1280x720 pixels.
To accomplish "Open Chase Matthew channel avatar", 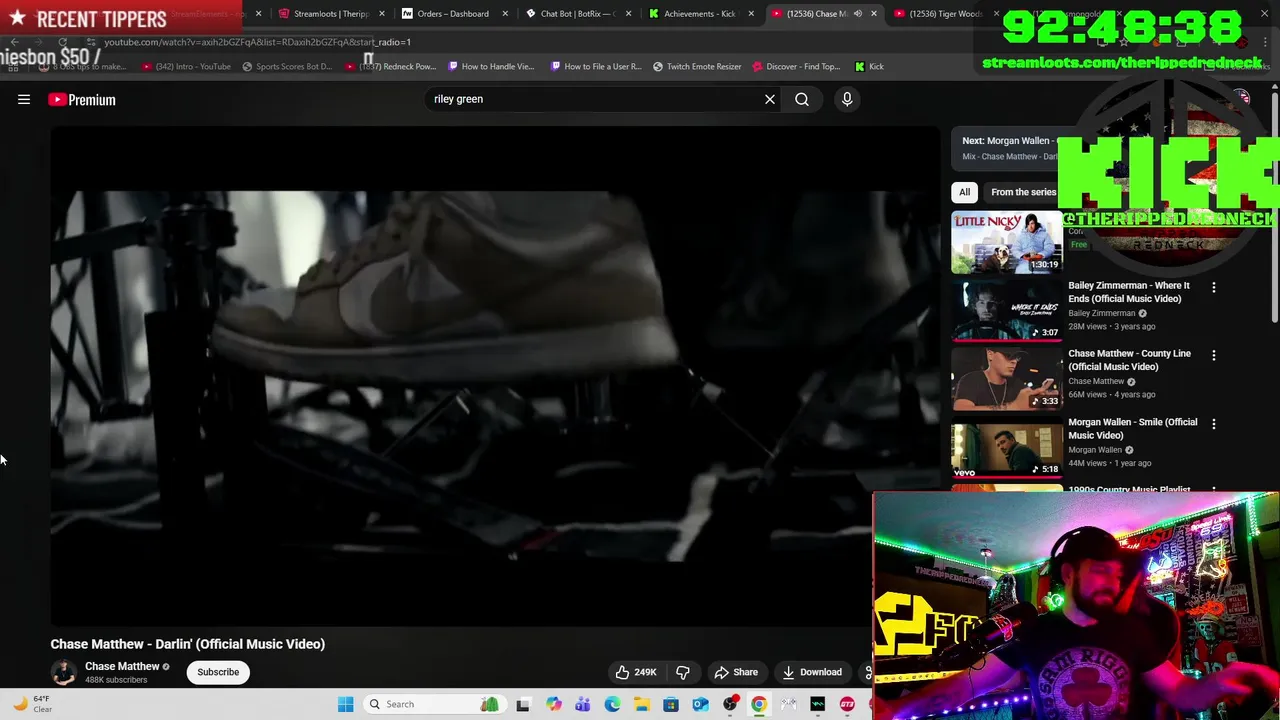I will coord(64,672).
